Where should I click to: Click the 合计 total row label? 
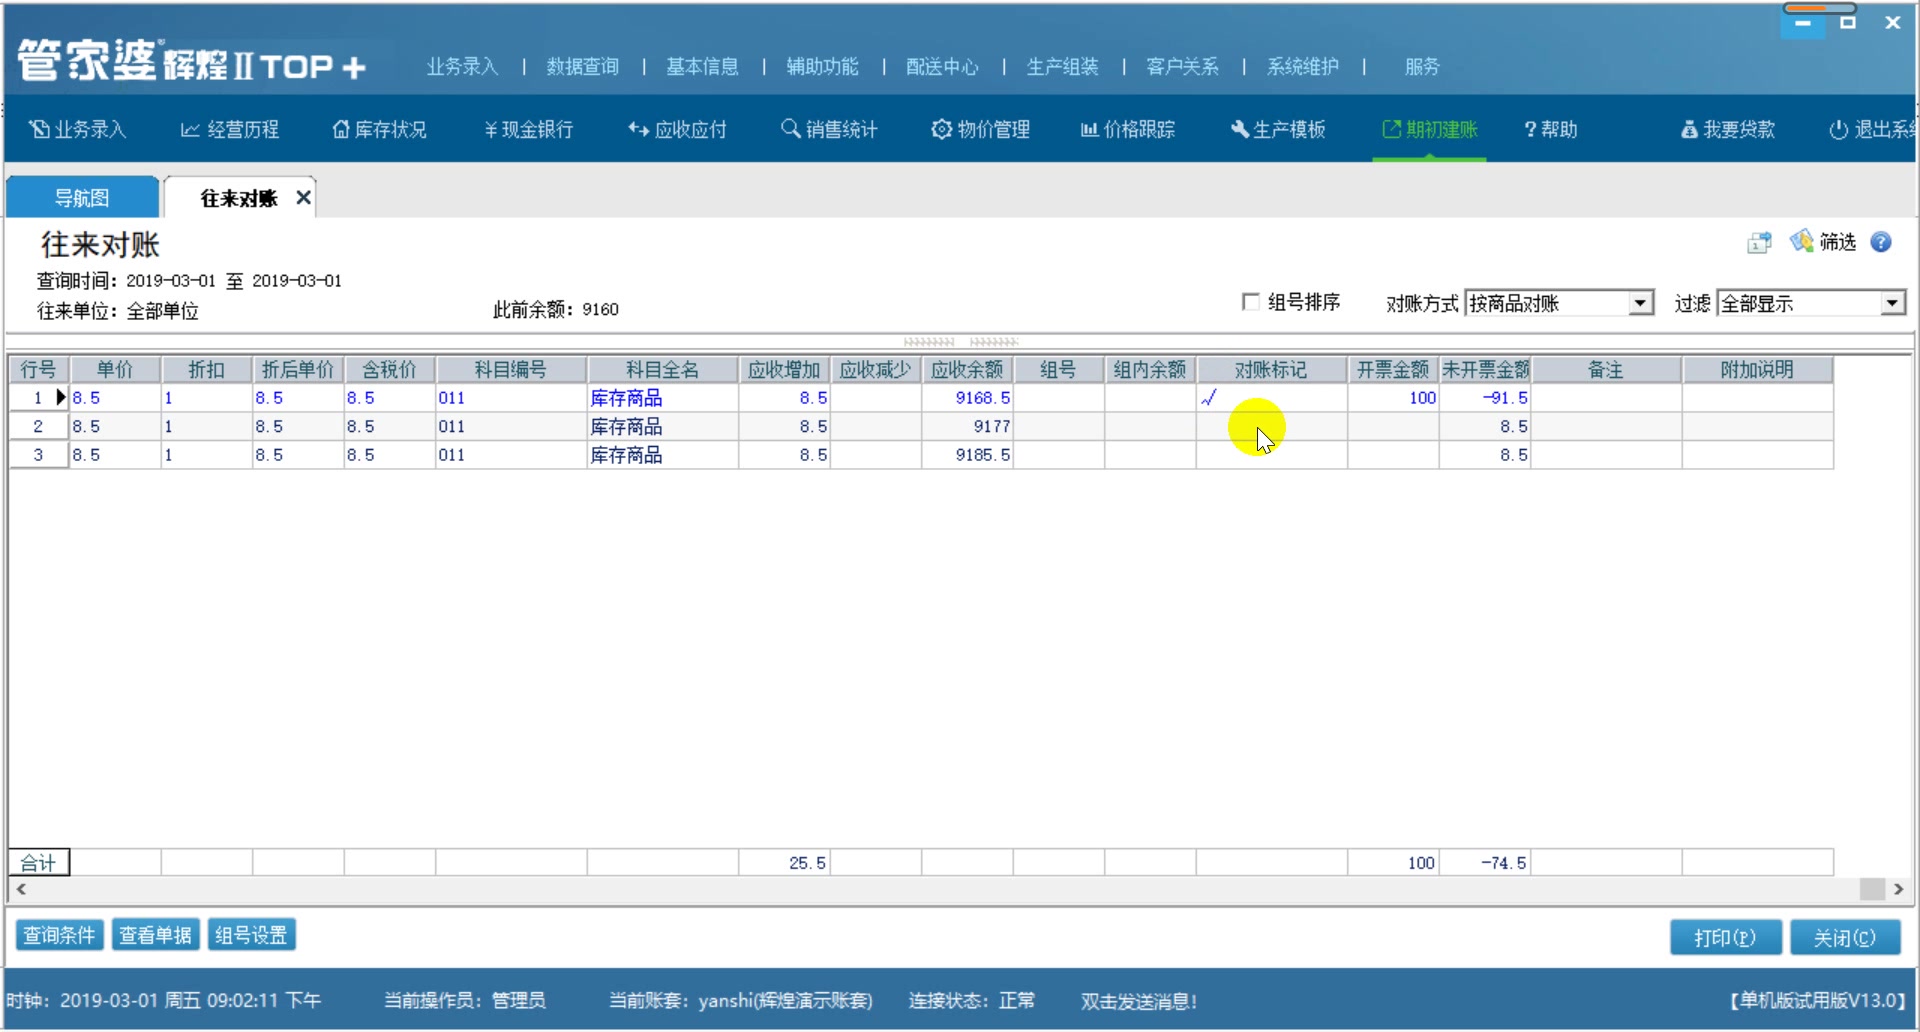[39, 862]
